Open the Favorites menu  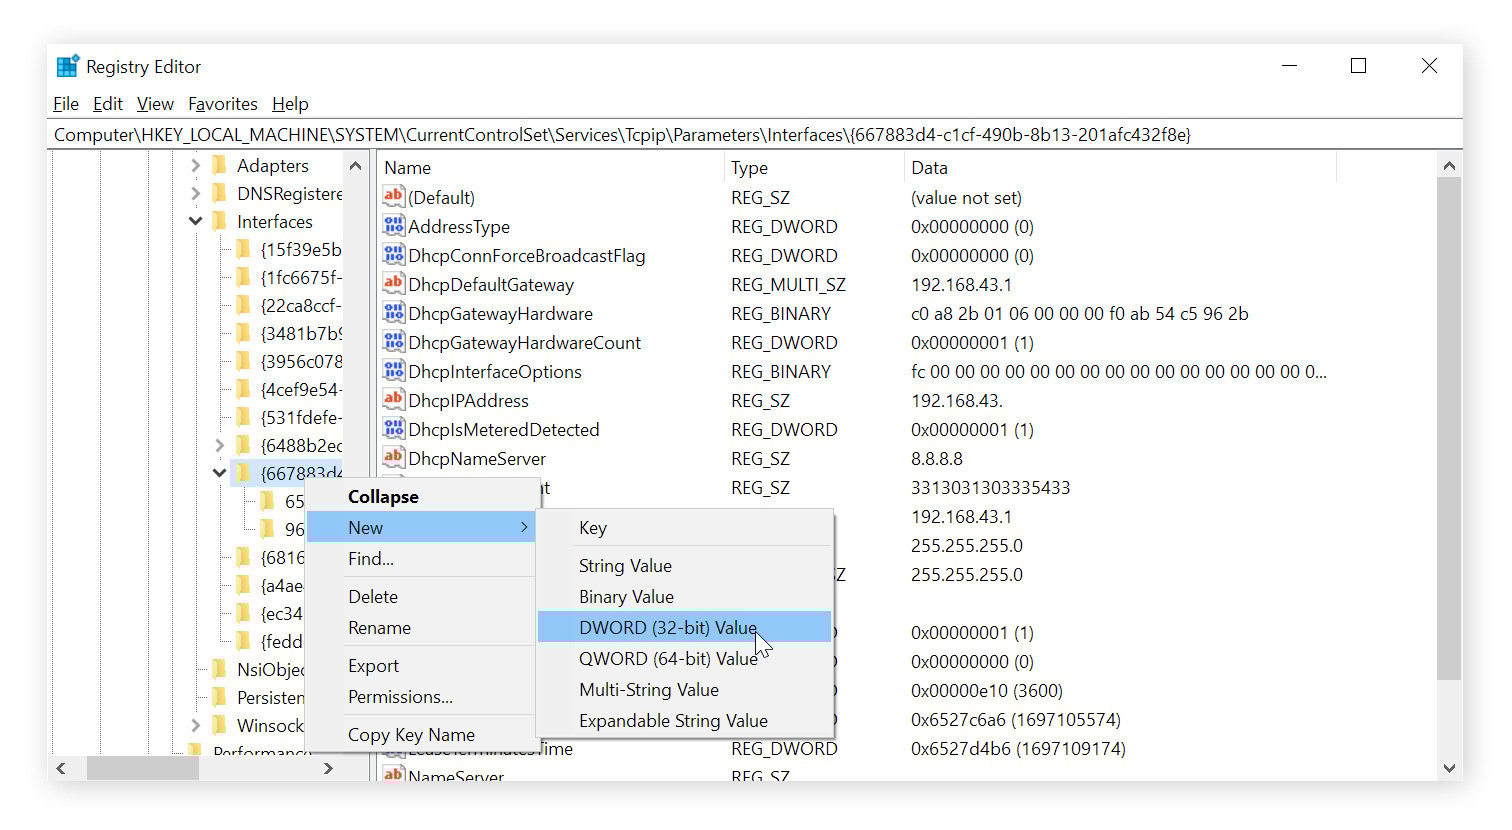click(223, 104)
